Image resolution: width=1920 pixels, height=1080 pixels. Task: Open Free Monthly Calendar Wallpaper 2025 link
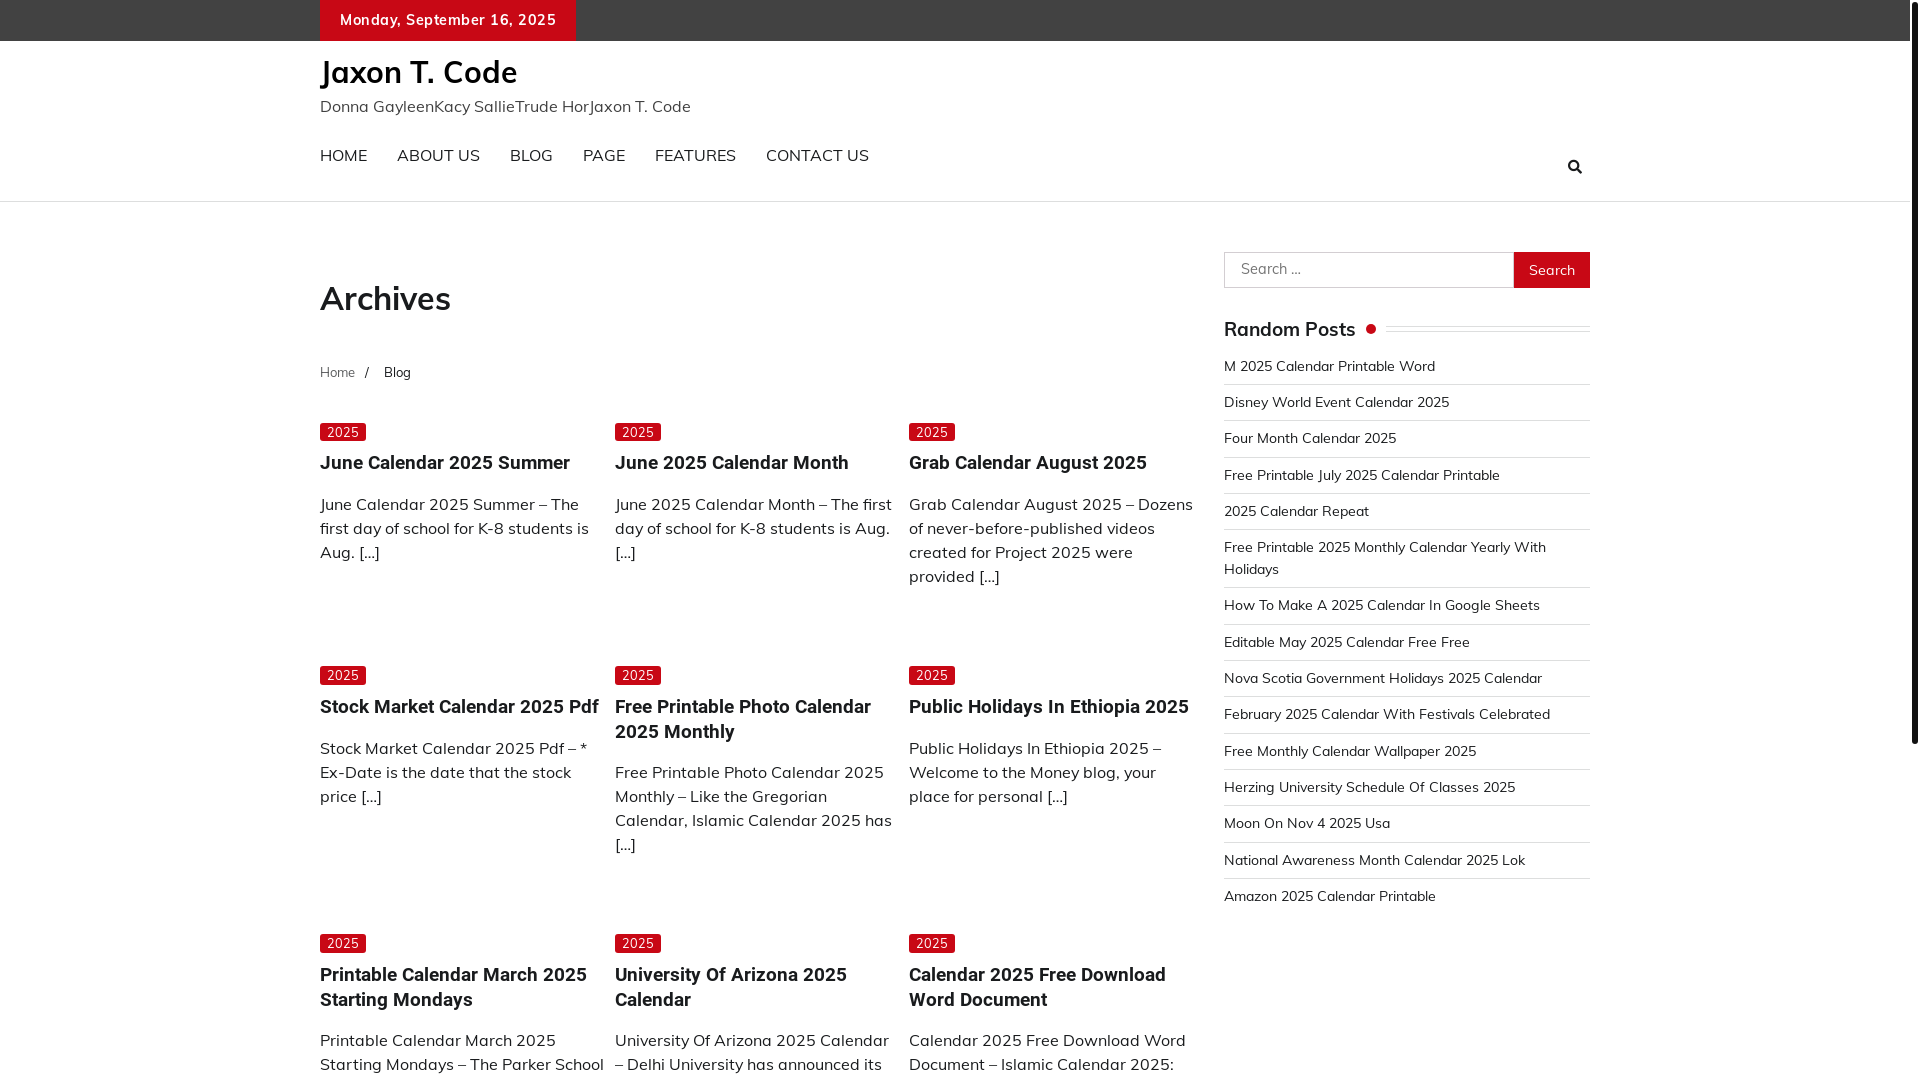tap(1350, 751)
